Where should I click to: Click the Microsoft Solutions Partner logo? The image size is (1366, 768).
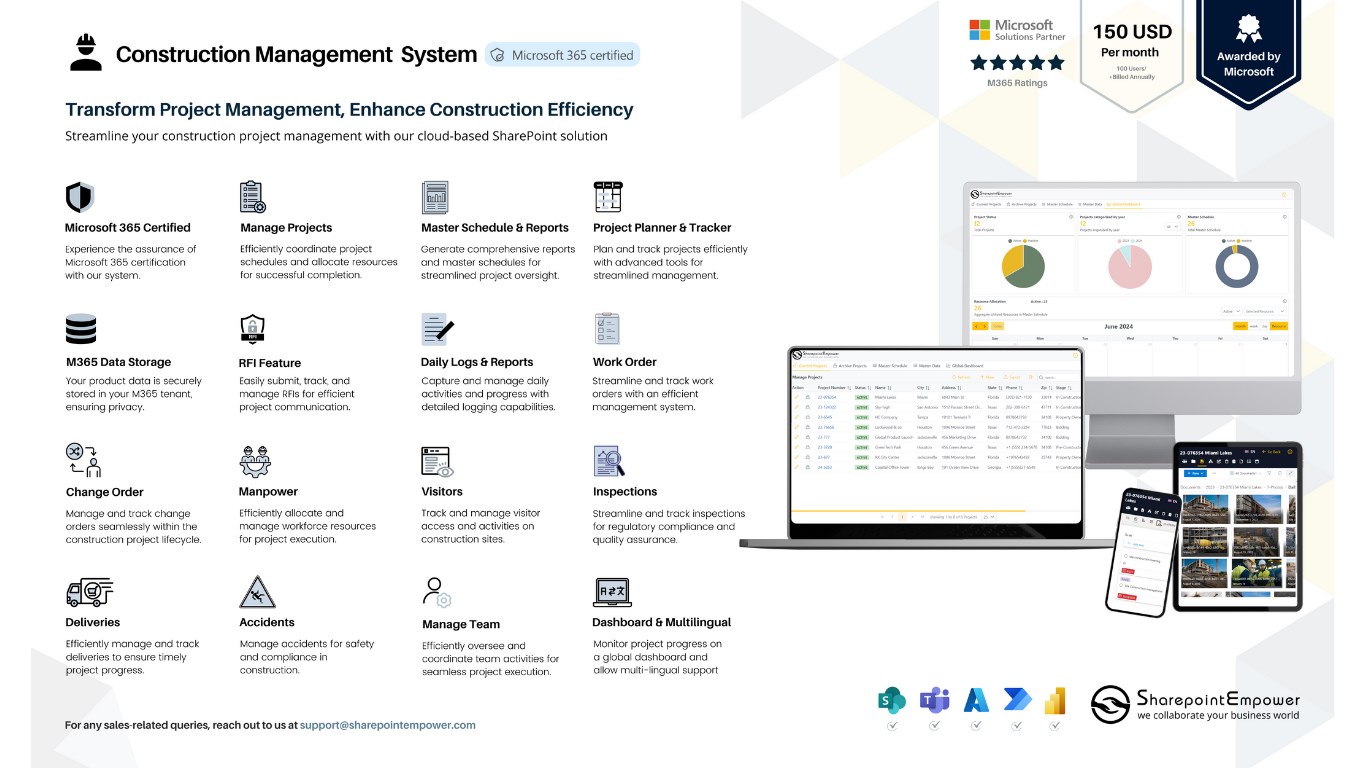tap(1017, 30)
